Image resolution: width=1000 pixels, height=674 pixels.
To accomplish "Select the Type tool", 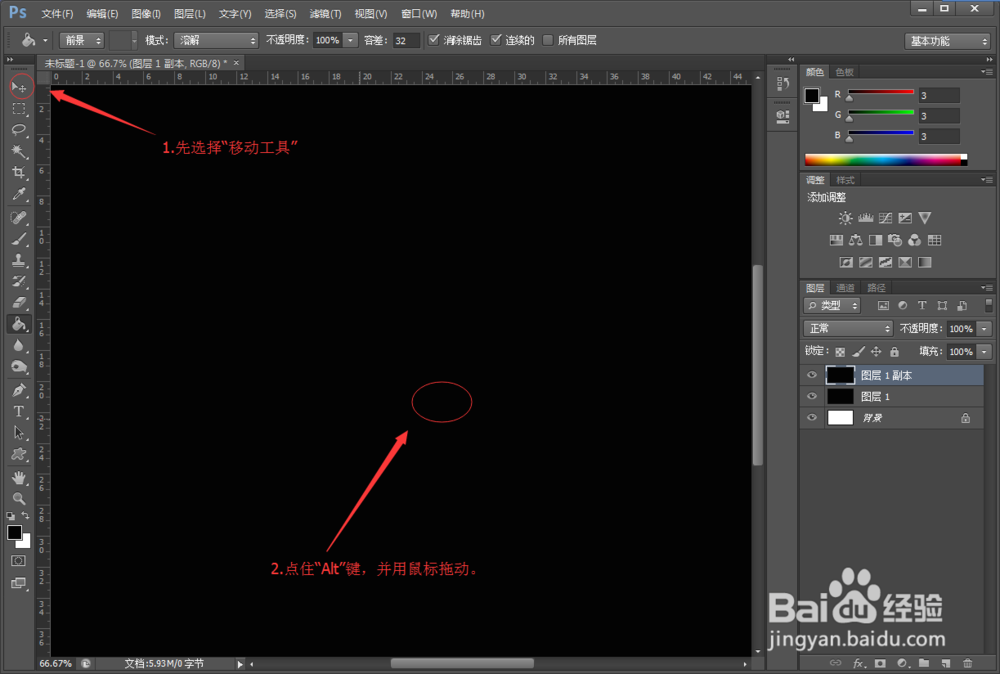I will [20, 411].
